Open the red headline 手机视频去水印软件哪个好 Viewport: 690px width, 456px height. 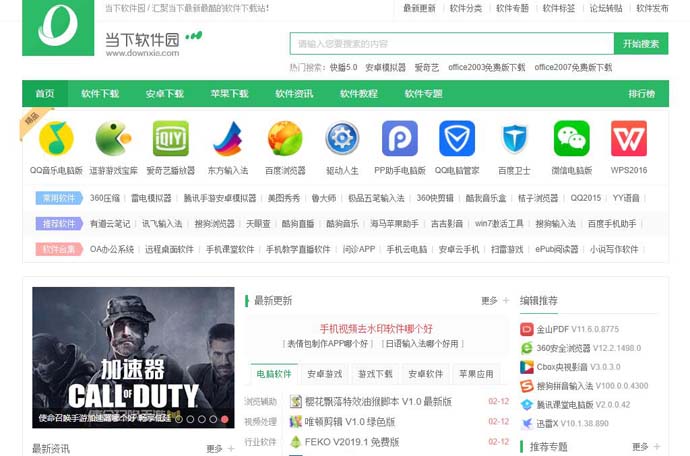pos(376,328)
